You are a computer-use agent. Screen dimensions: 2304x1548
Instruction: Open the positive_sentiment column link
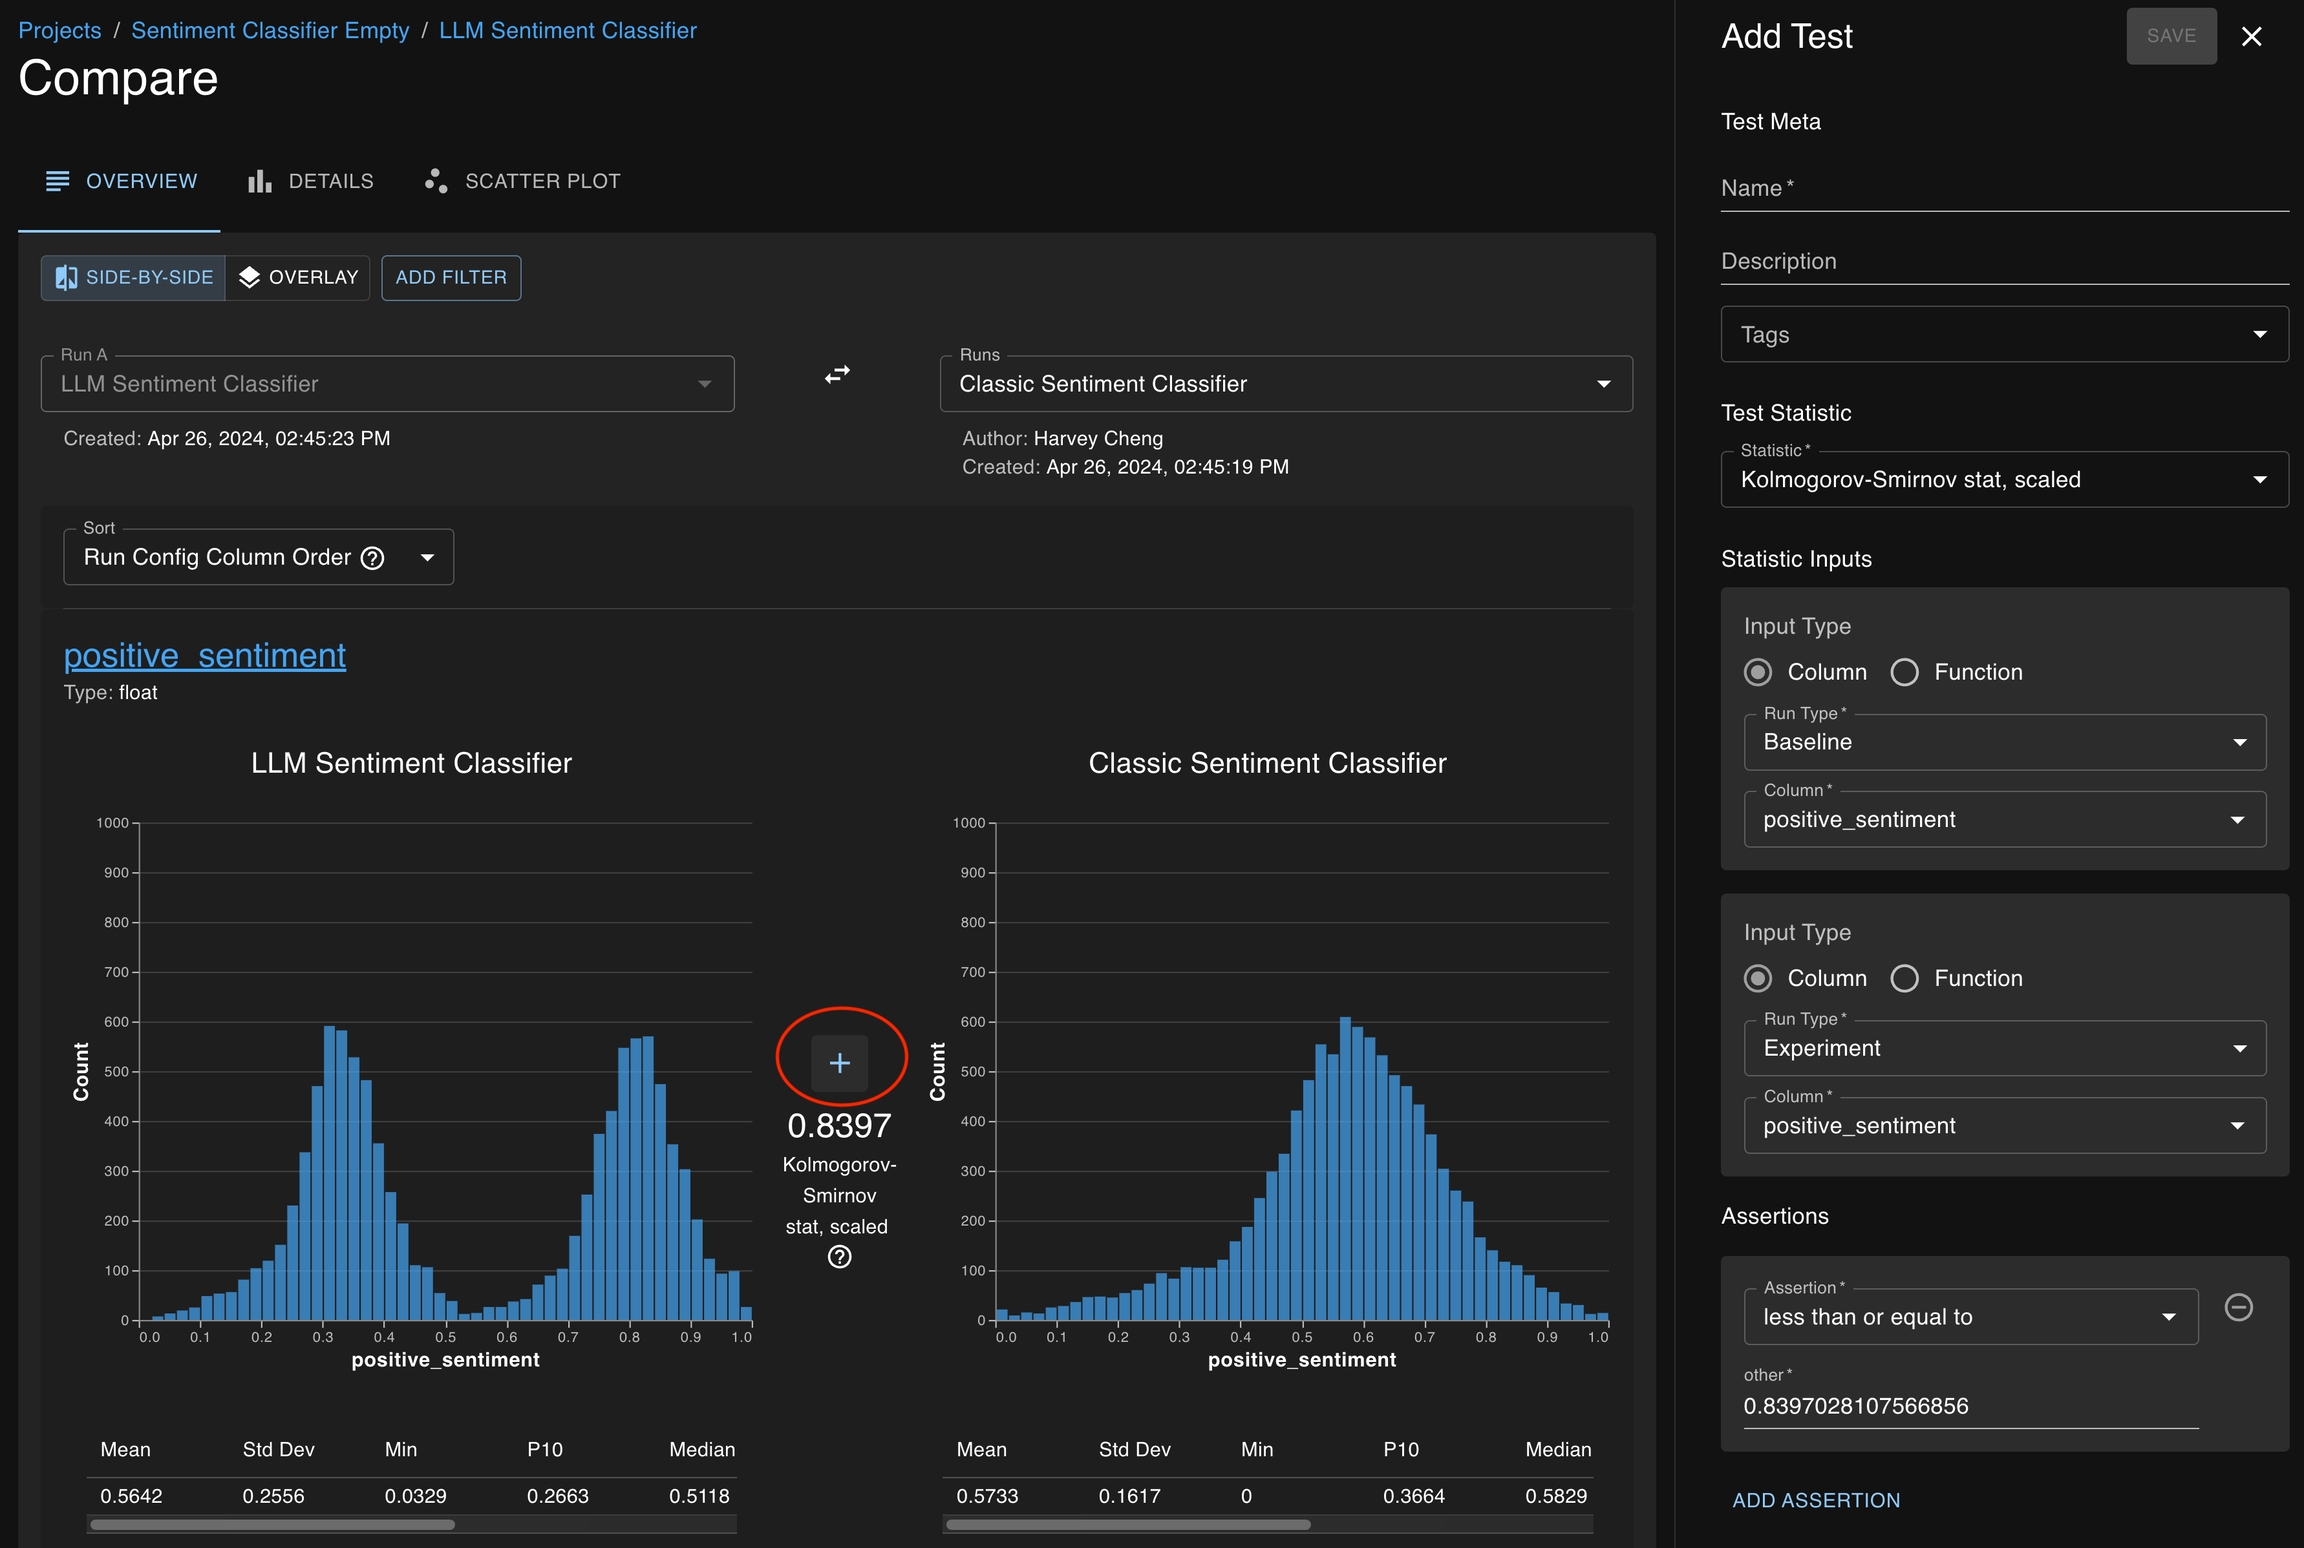pos(205,656)
